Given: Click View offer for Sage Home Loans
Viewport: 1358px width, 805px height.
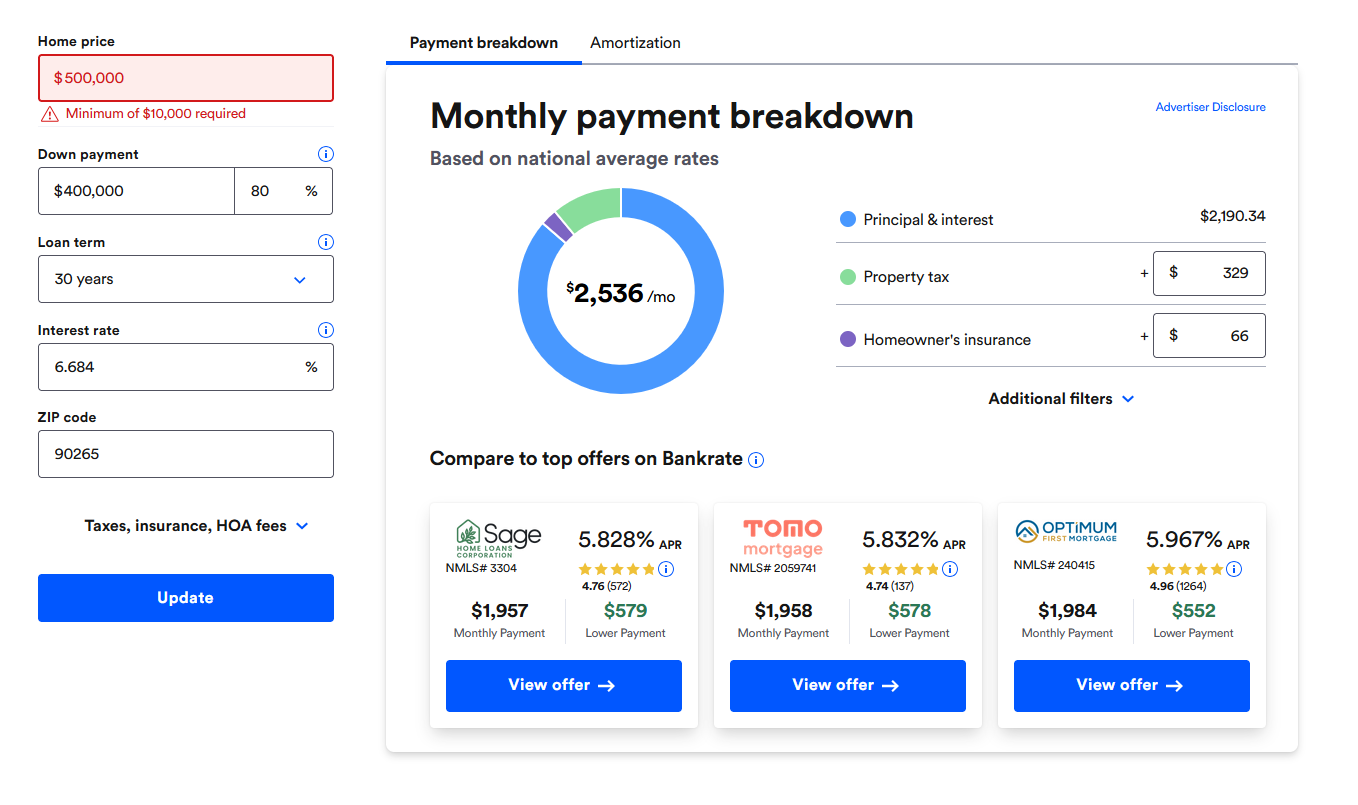Looking at the screenshot, I should [564, 686].
